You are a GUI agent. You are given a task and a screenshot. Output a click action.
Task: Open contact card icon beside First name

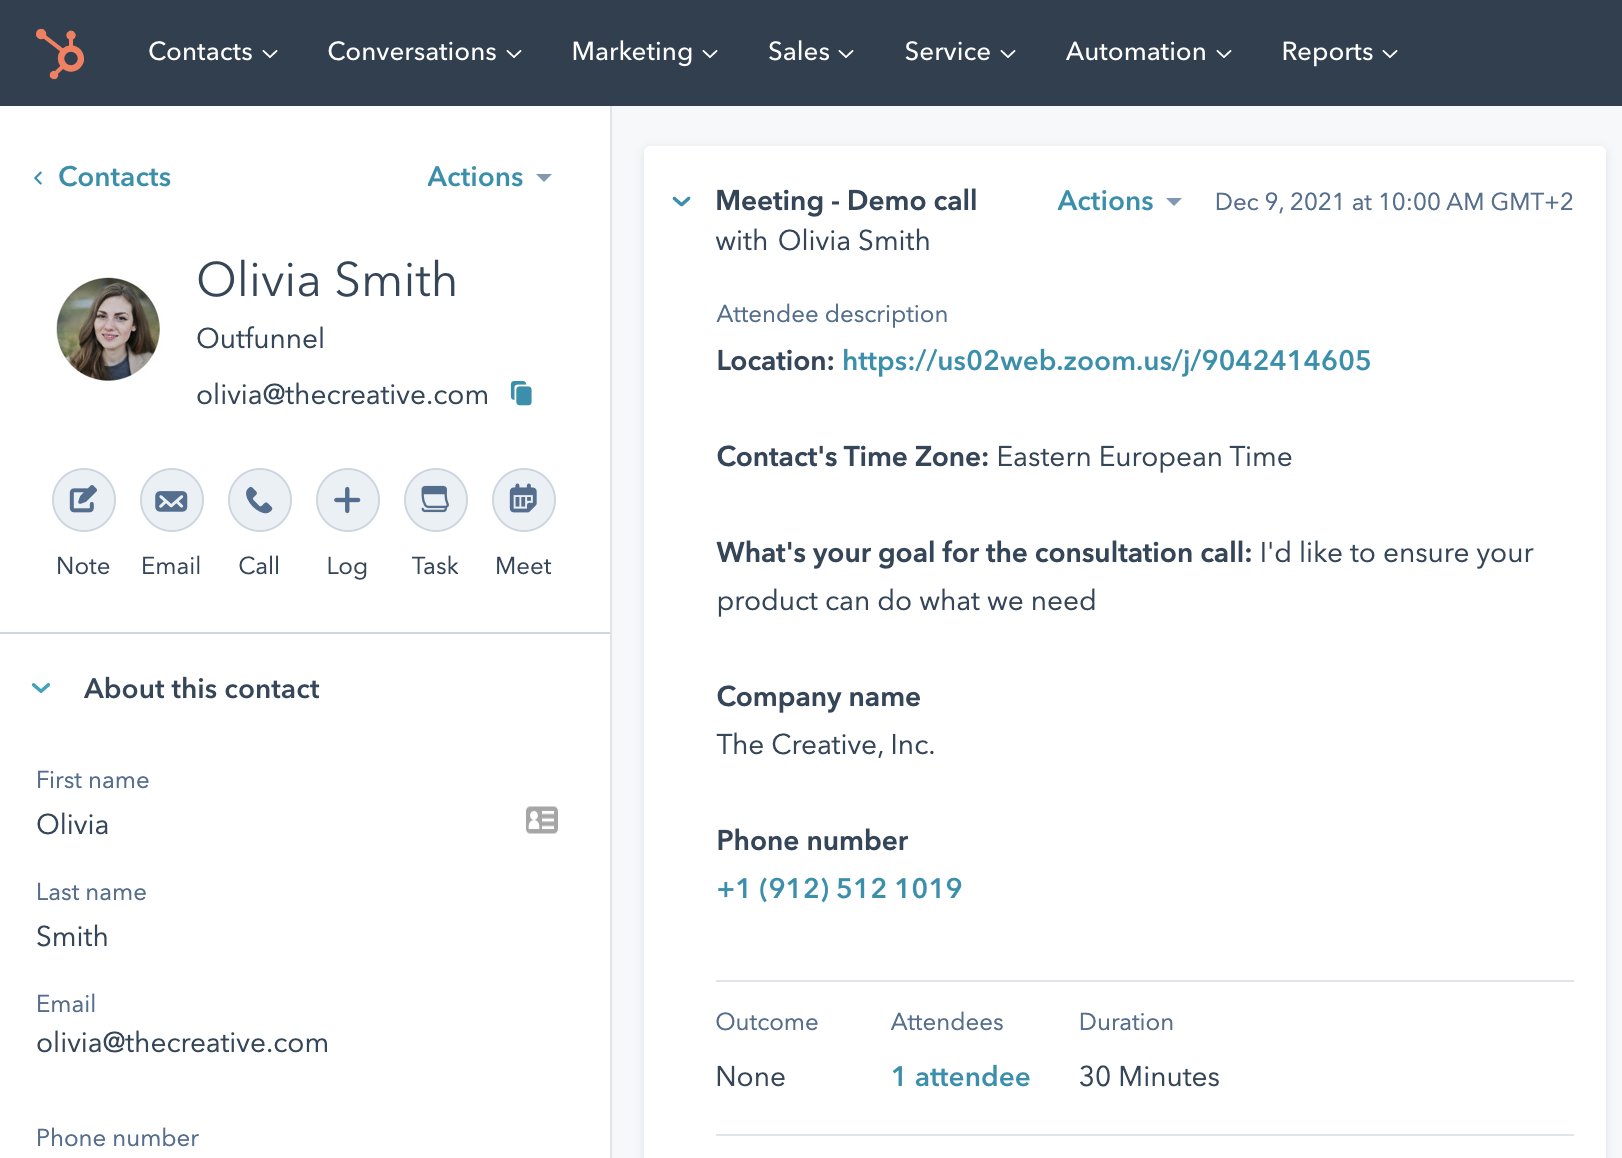(541, 821)
